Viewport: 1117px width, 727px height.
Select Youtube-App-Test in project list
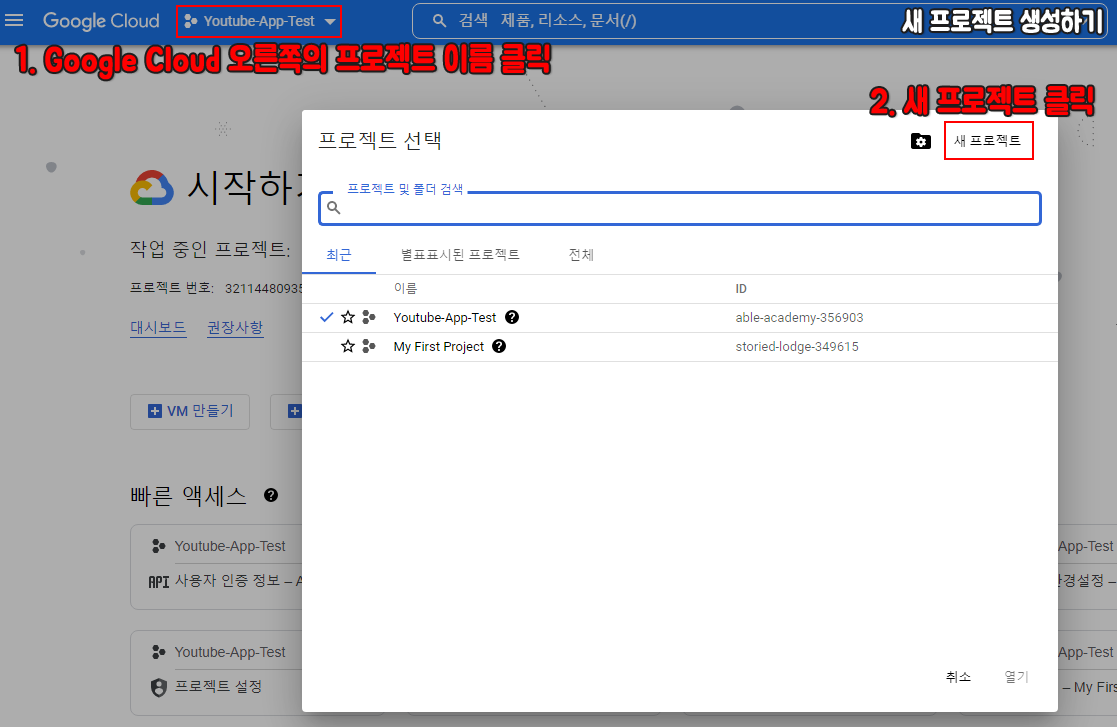click(x=445, y=318)
